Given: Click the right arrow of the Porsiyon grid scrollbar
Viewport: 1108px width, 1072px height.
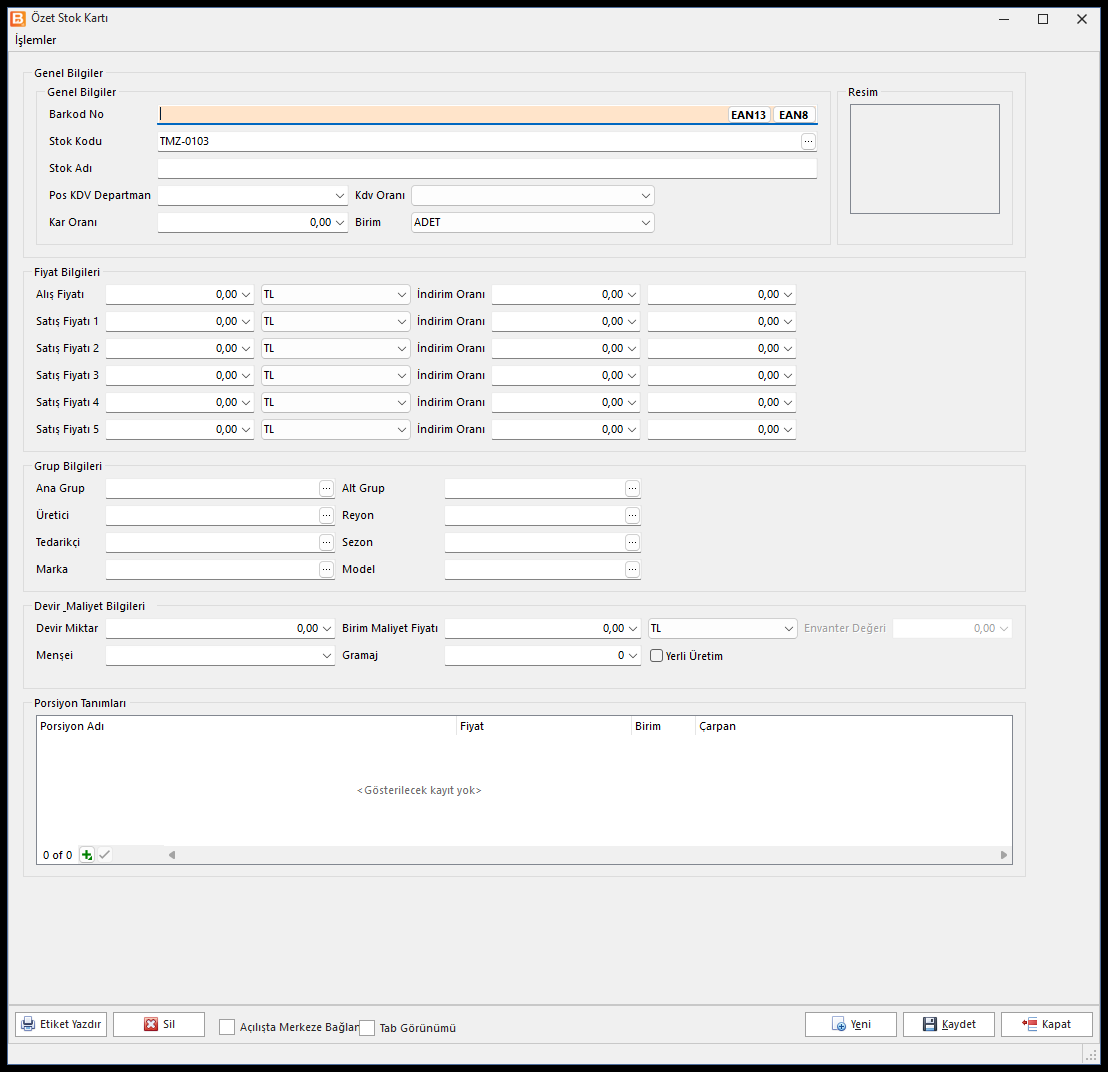Looking at the screenshot, I should coord(1003,855).
